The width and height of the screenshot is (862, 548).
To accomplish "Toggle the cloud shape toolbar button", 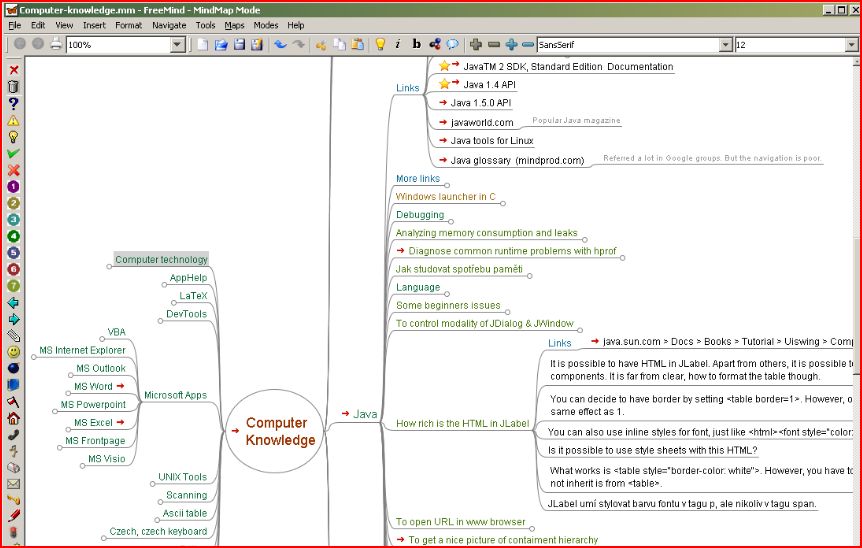I will coord(452,44).
